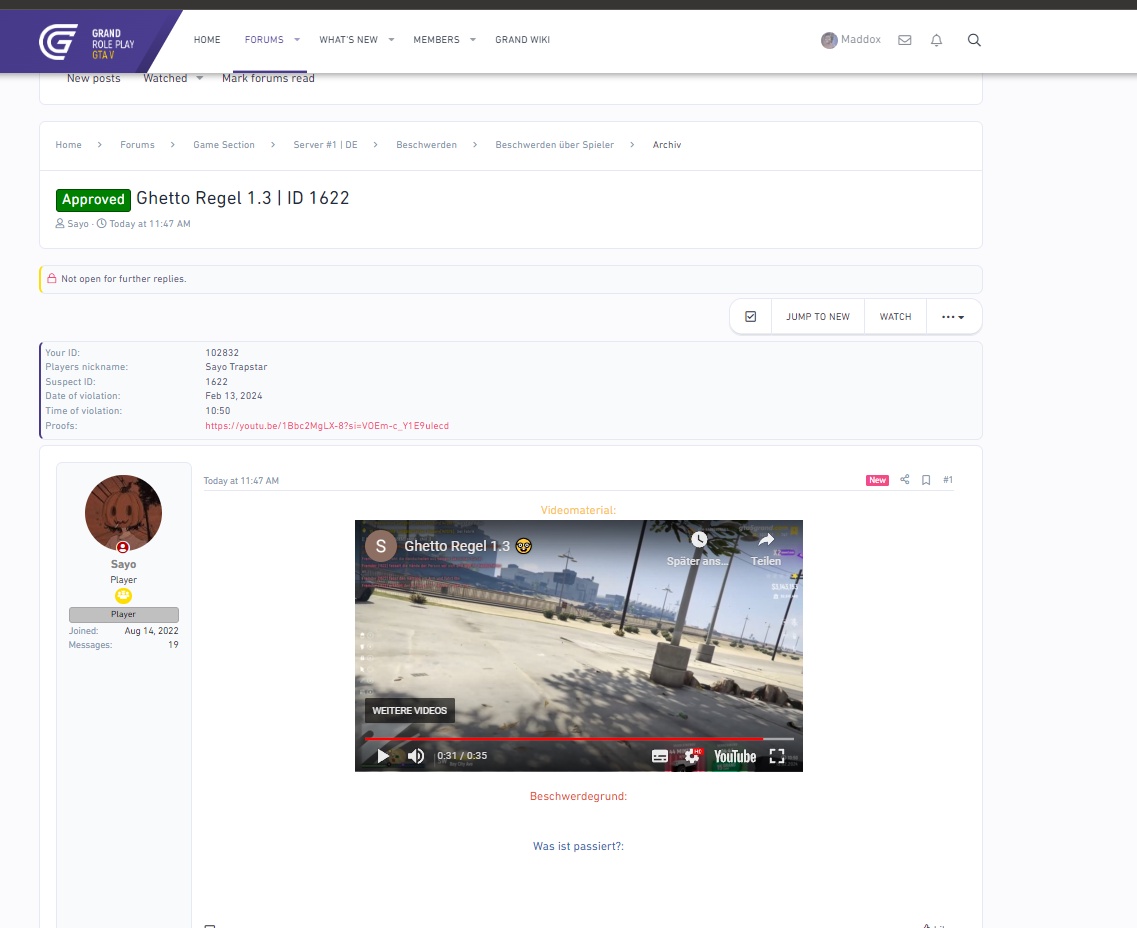Click the WATCH button
Screen dimensions: 1137x928
894,316
